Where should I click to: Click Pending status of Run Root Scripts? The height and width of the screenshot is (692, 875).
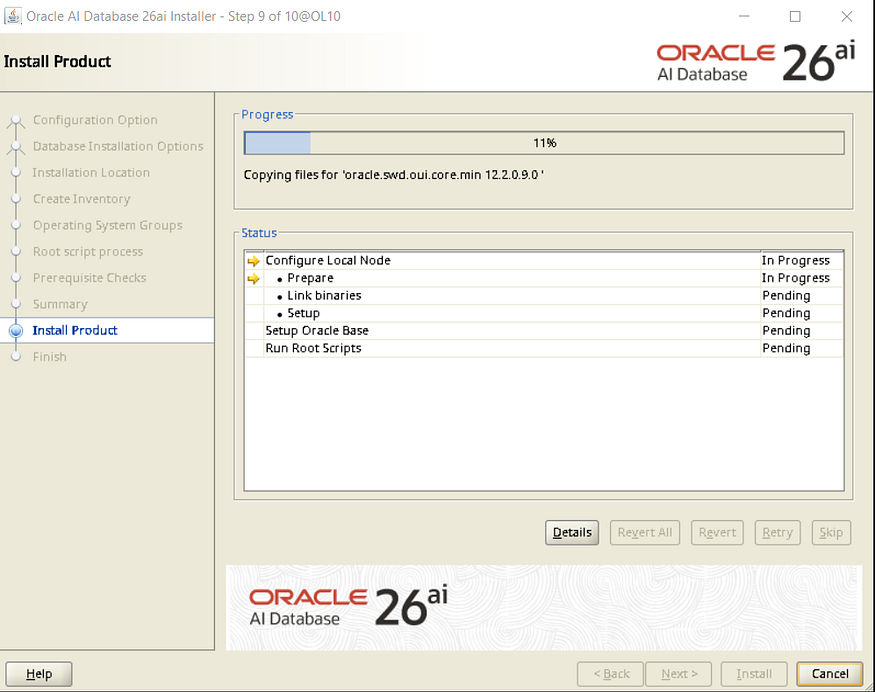coord(786,348)
